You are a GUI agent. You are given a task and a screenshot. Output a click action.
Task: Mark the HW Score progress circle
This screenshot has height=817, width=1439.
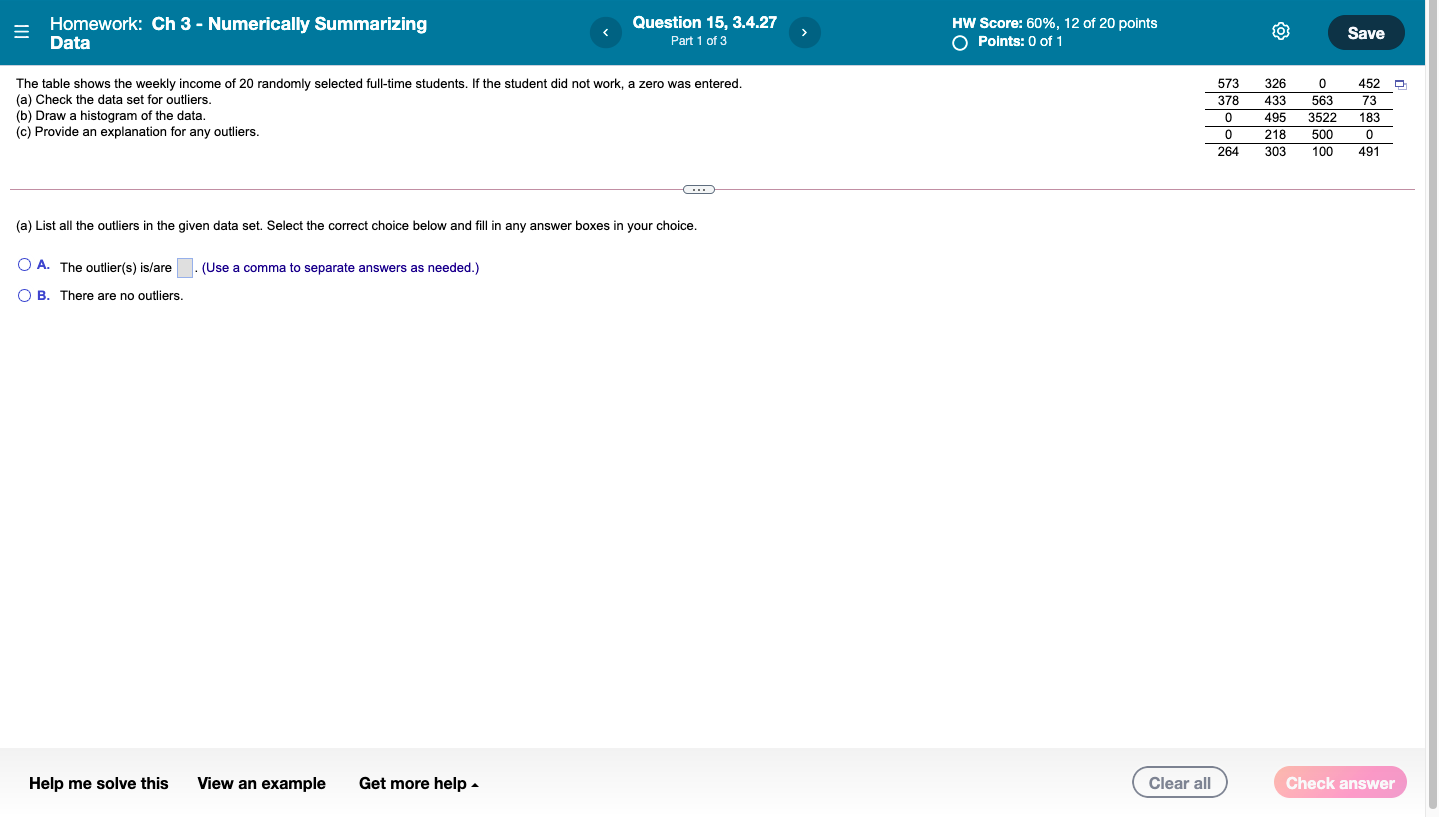[960, 43]
